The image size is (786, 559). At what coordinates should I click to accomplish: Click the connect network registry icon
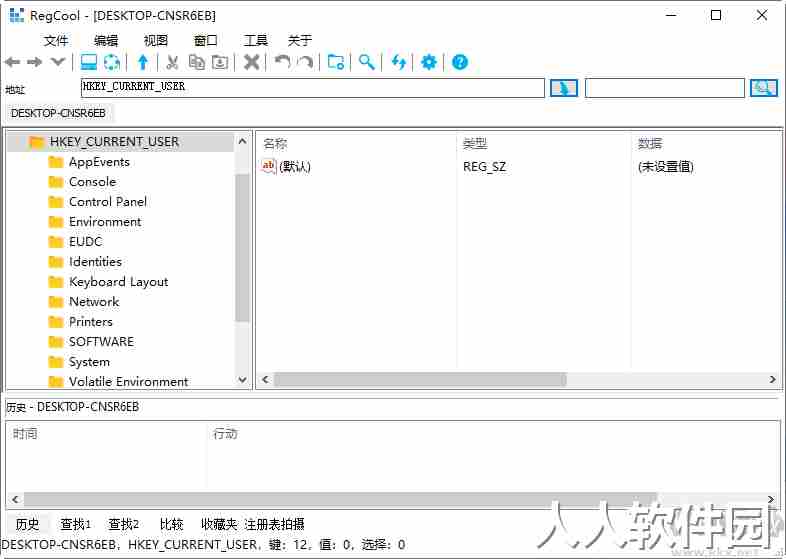coord(112,62)
